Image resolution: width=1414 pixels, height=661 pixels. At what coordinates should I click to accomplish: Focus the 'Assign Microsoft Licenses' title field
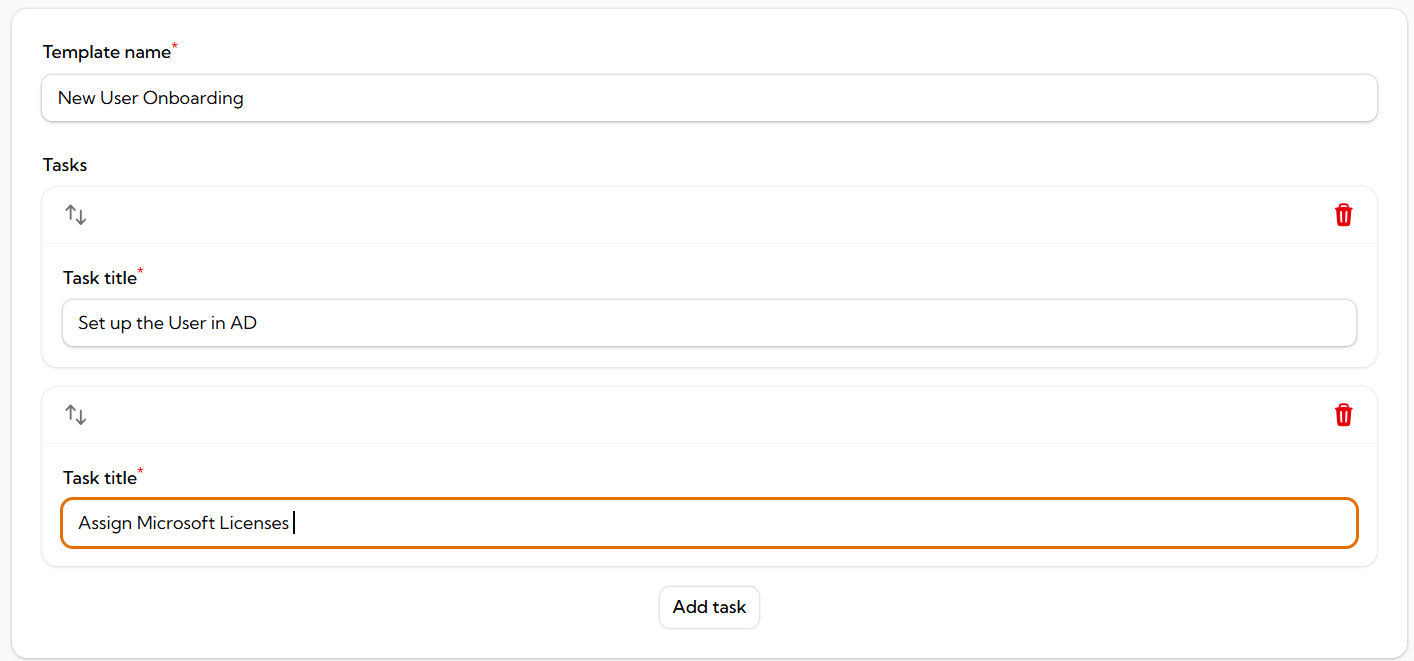point(709,522)
